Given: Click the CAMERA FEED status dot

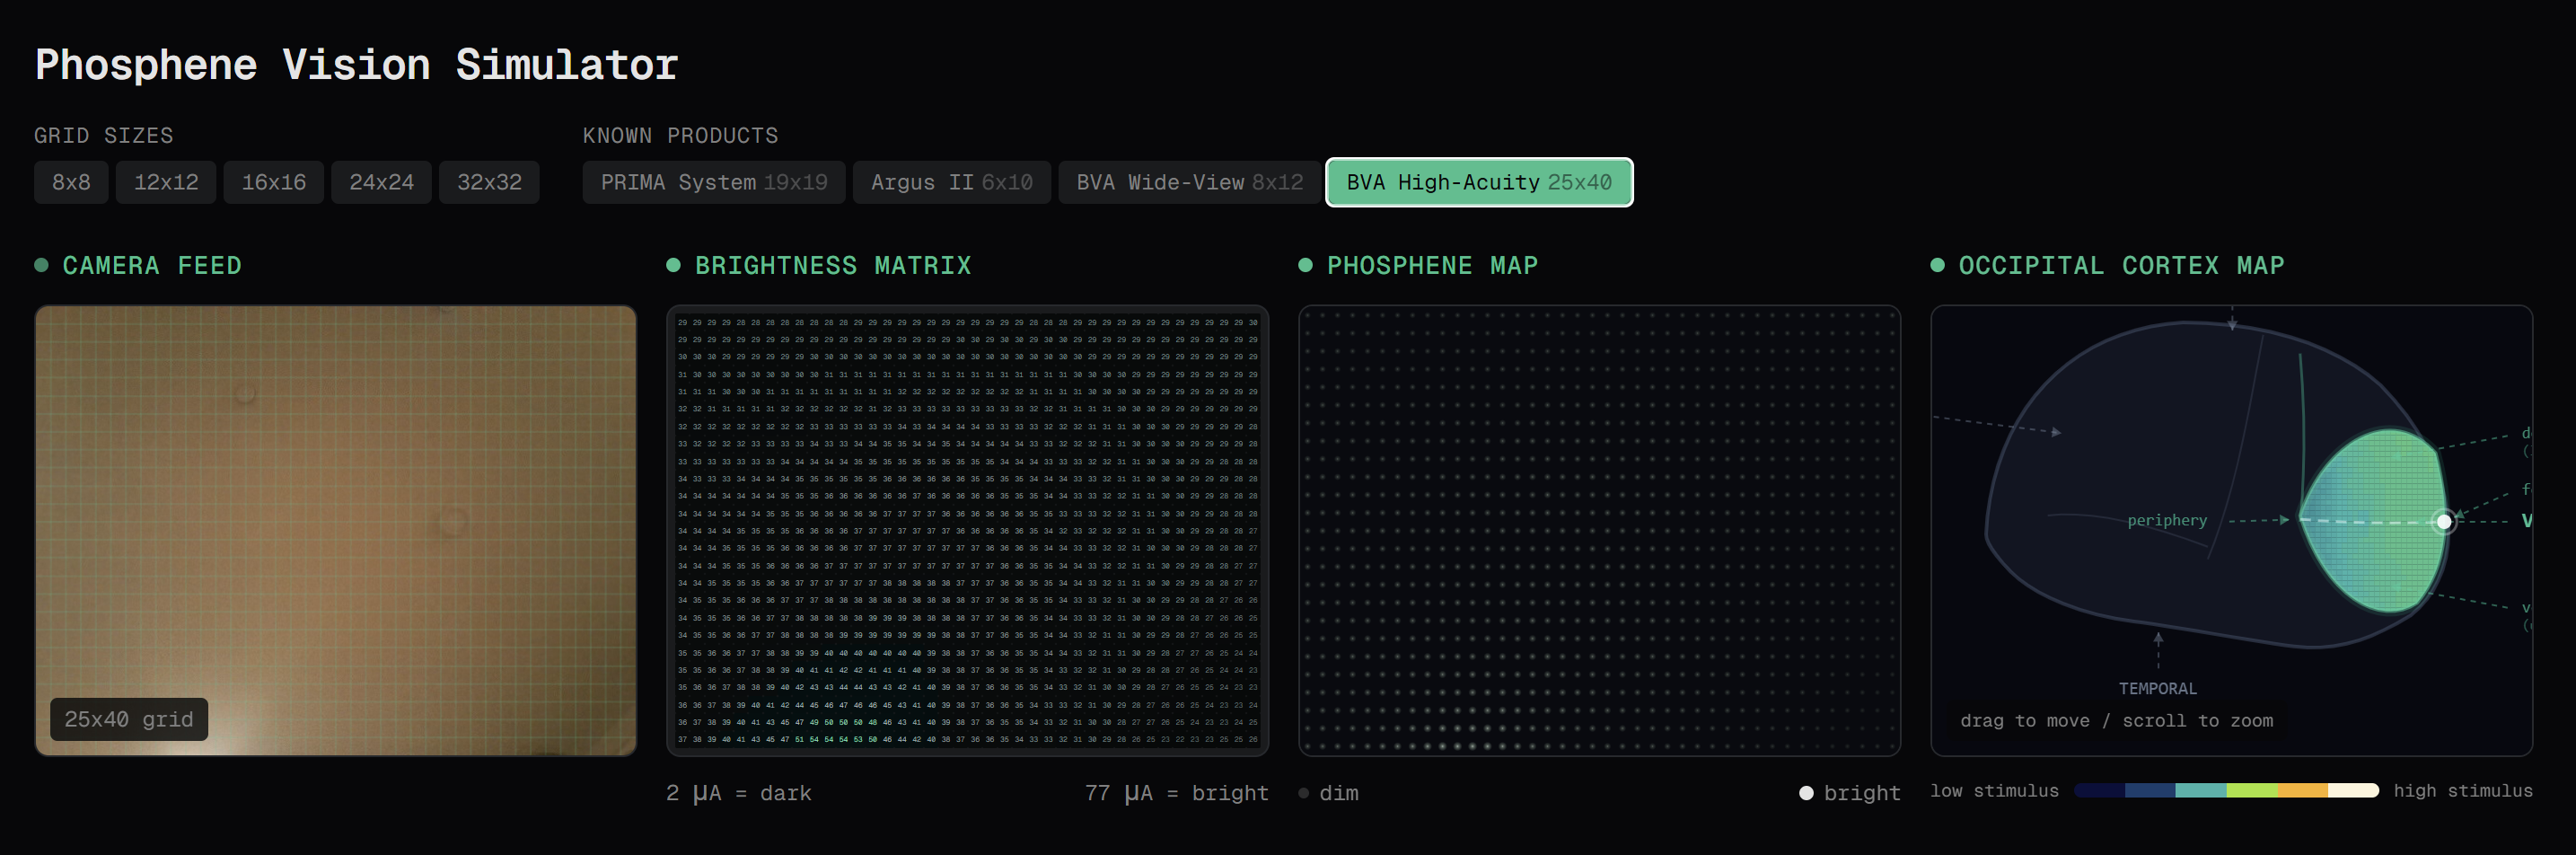Looking at the screenshot, I should point(41,265).
